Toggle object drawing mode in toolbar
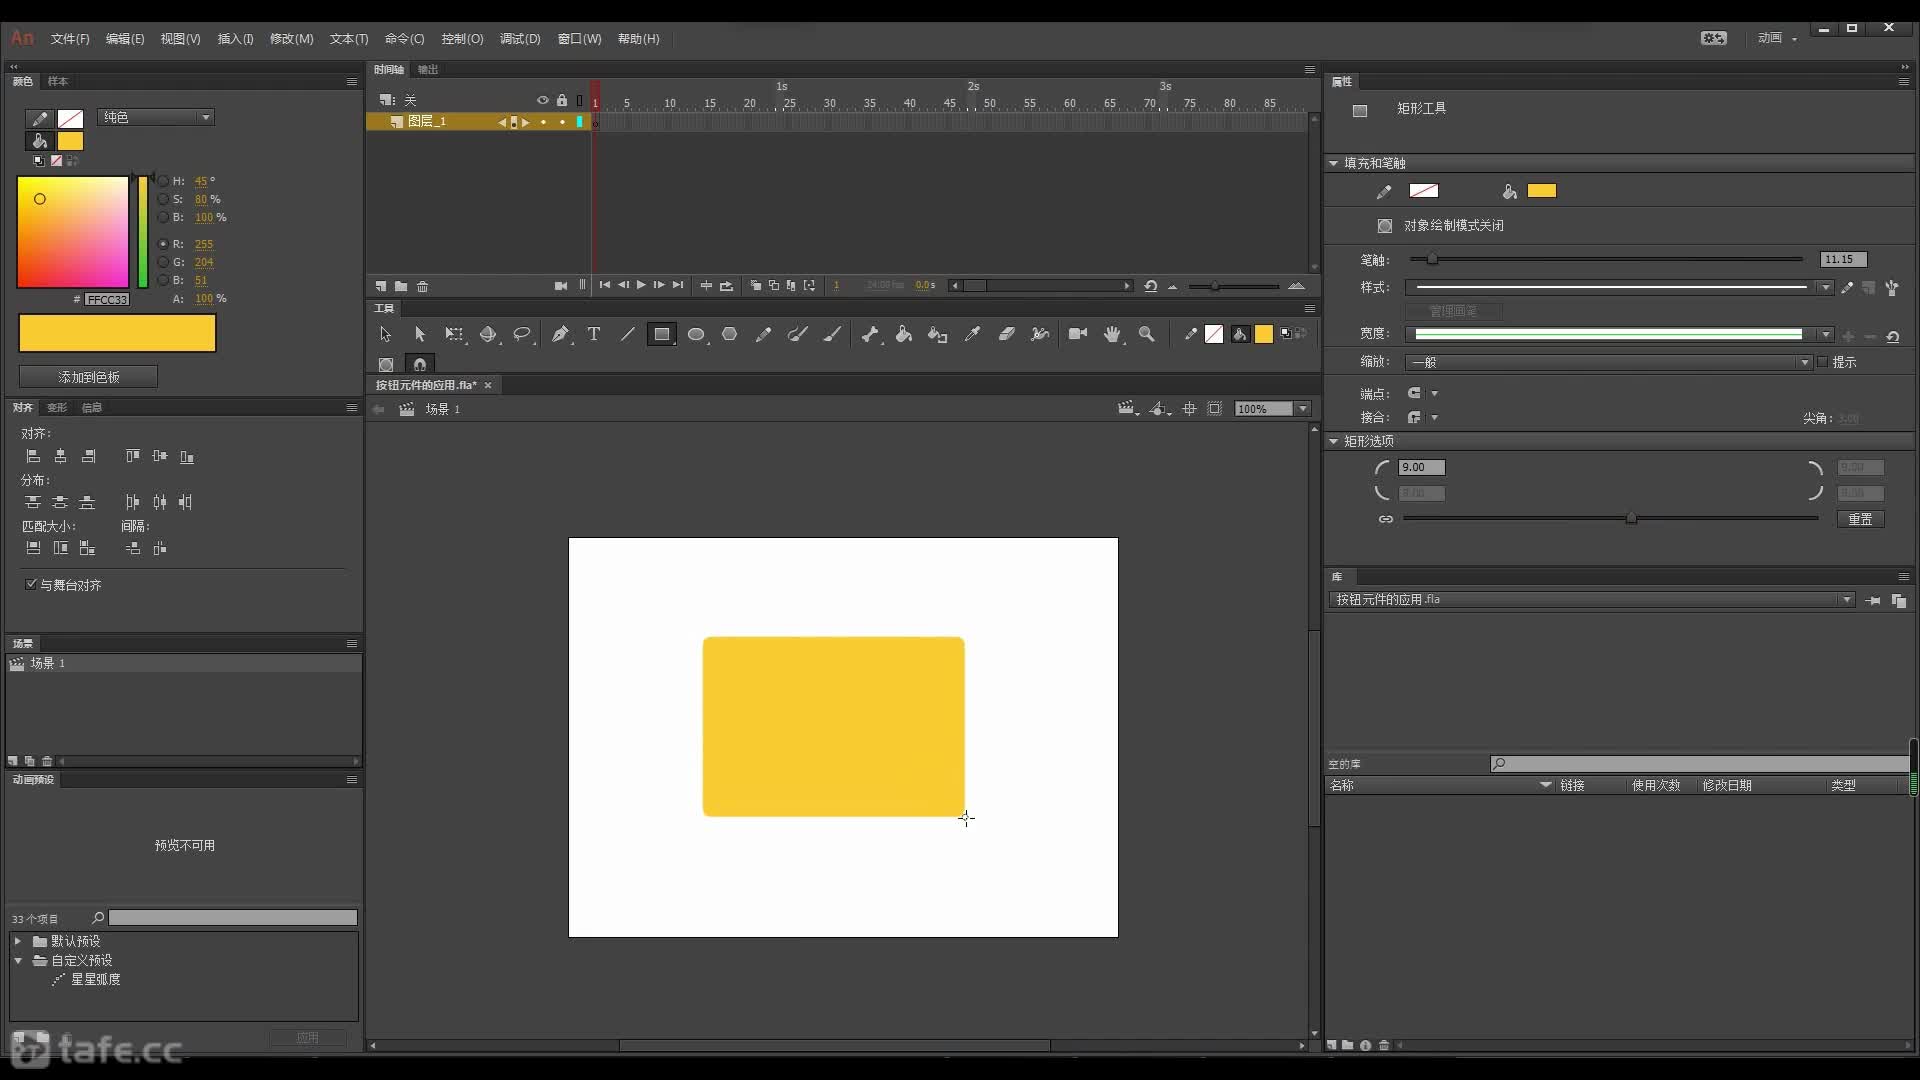 [386, 364]
